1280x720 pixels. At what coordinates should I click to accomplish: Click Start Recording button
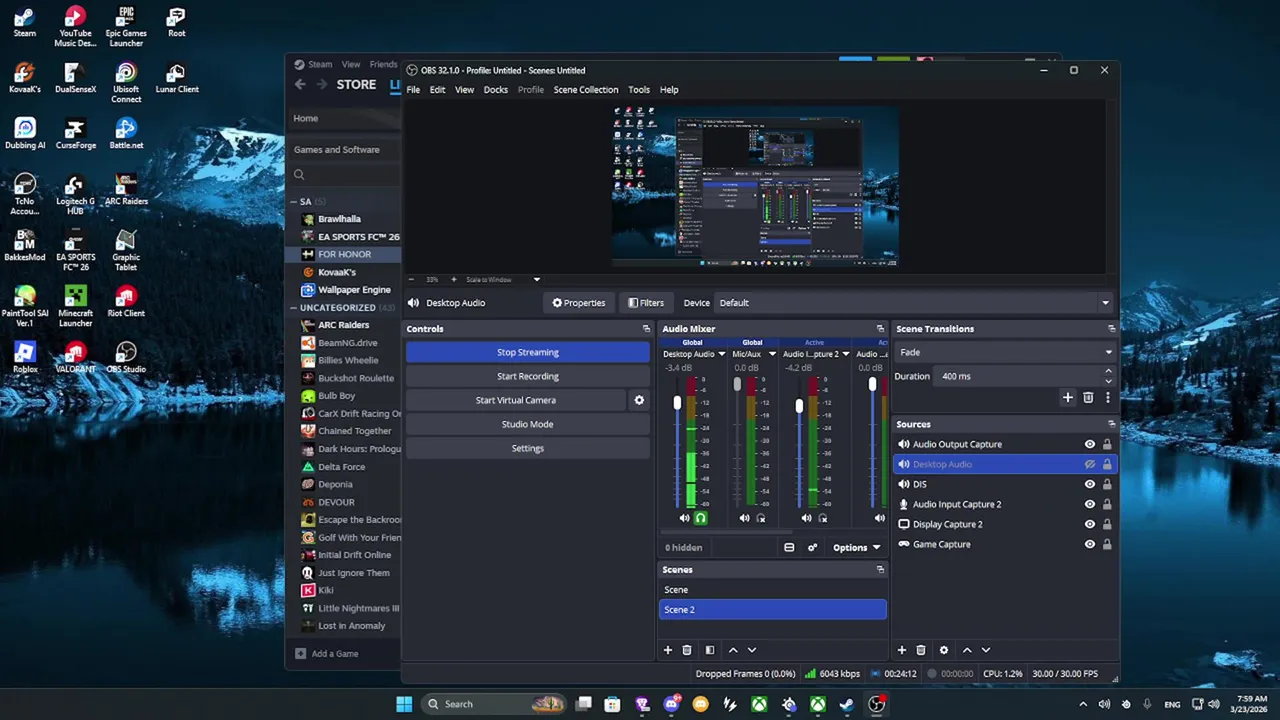pyautogui.click(x=528, y=376)
